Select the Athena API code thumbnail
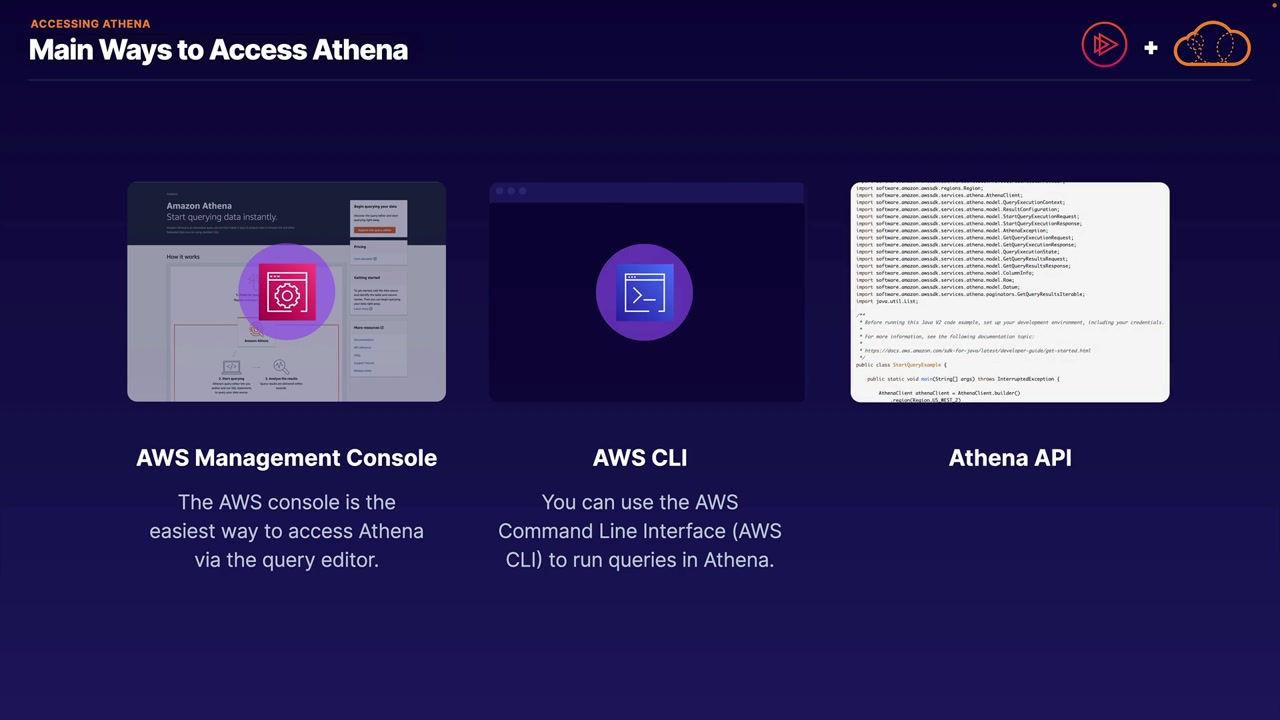The width and height of the screenshot is (1280, 720). (1009, 292)
